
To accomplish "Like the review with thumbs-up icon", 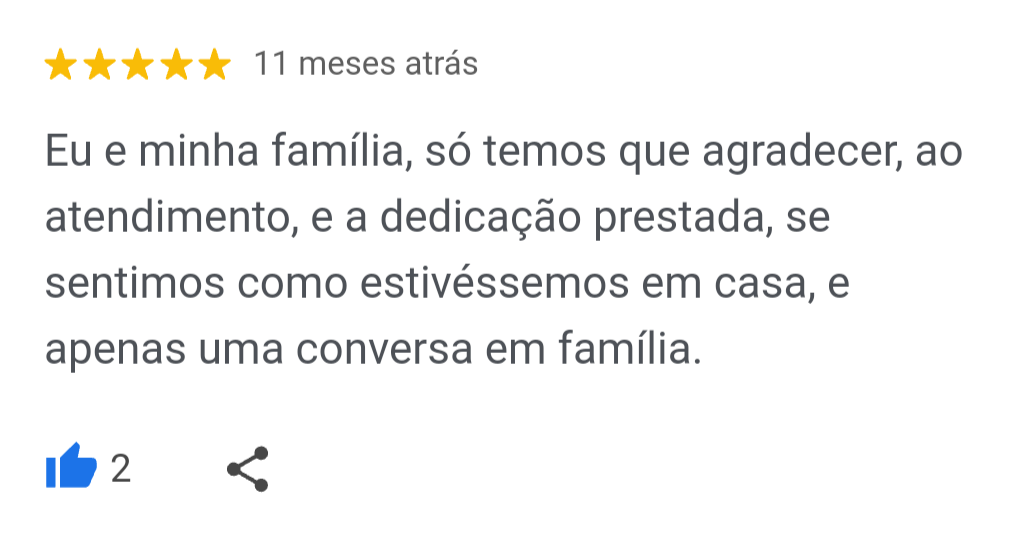I will [71, 469].
